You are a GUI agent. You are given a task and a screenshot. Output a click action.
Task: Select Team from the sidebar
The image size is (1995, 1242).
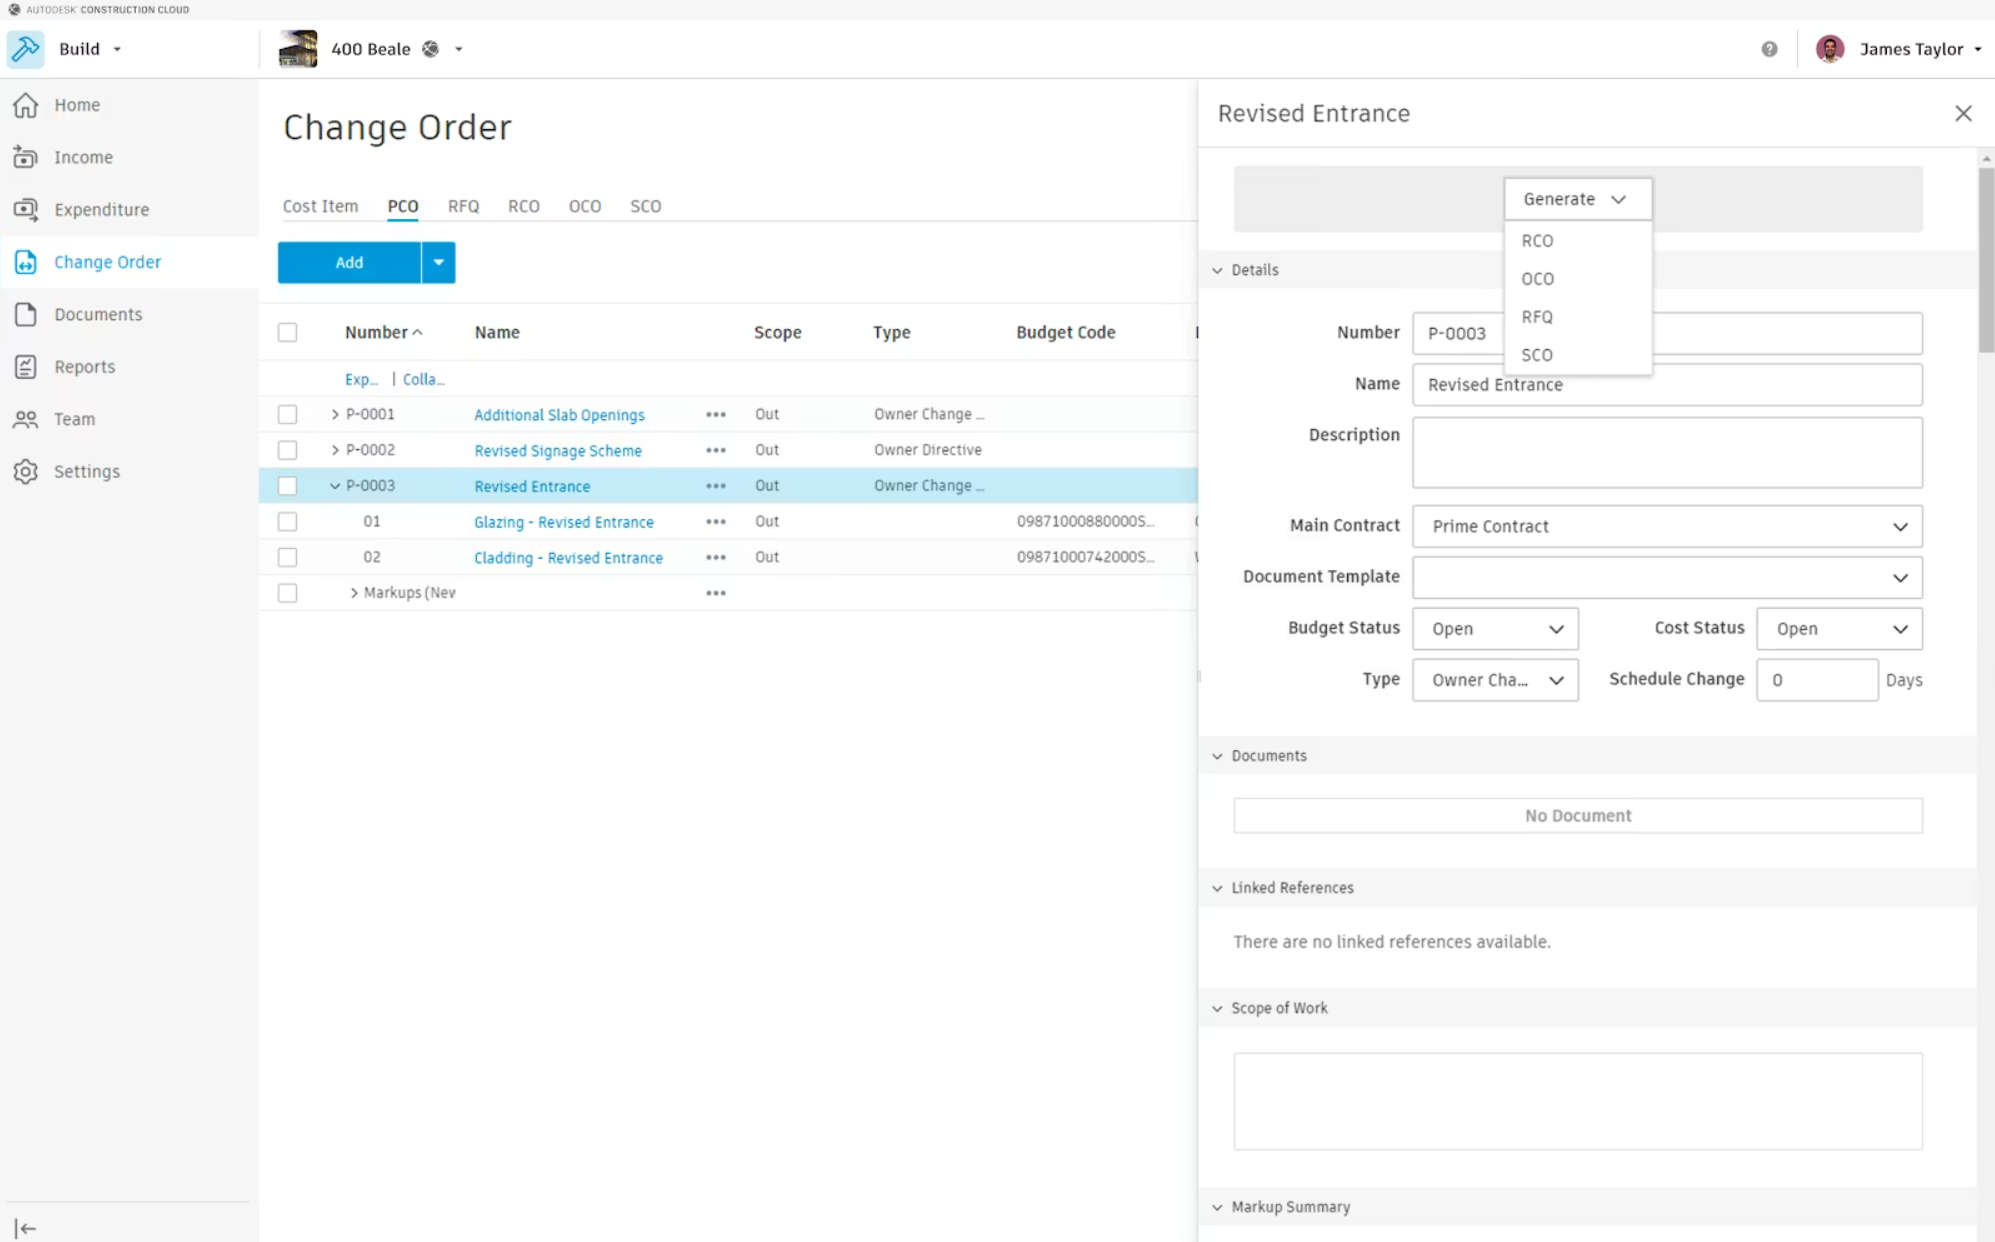74,419
